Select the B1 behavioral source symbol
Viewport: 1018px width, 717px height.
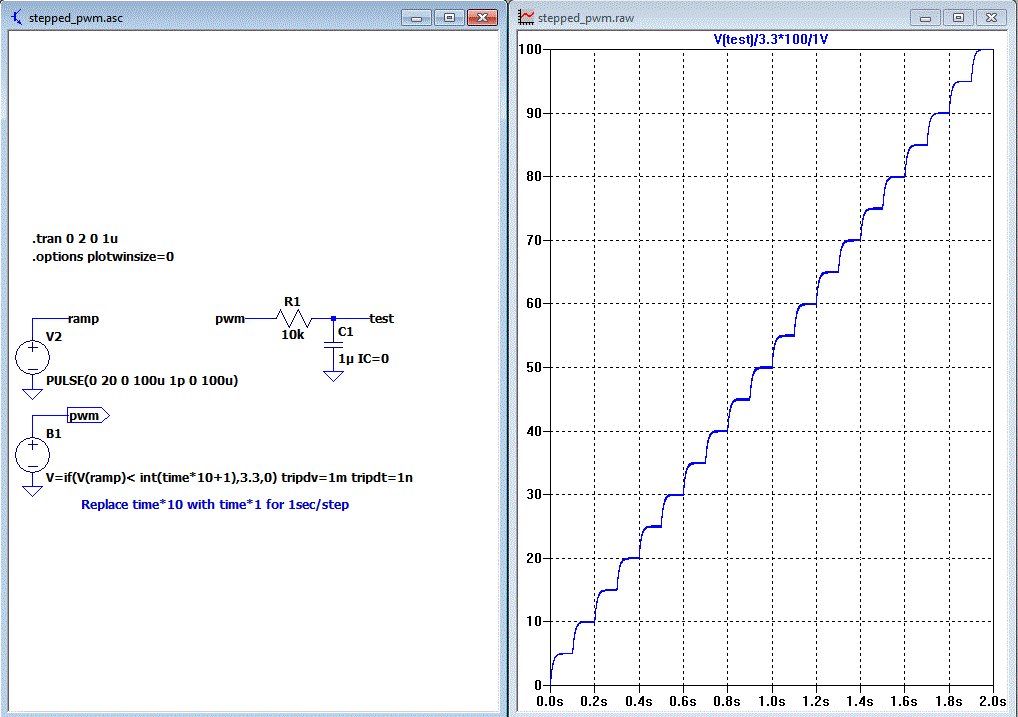[32, 453]
